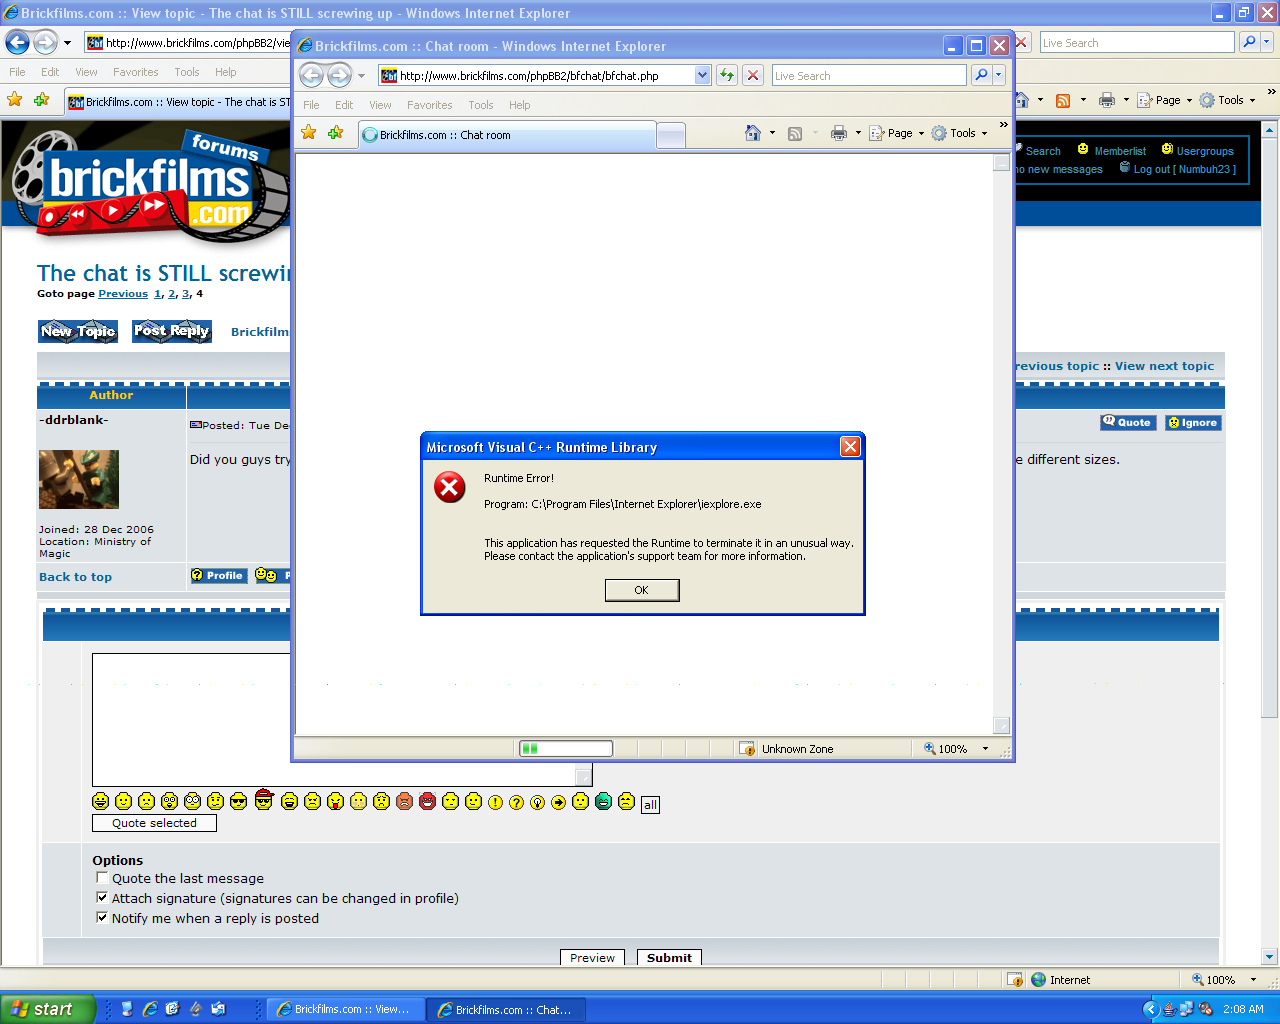This screenshot has height=1024, width=1280.
Task: Click the Print icon in Chat room window
Action: 839,133
